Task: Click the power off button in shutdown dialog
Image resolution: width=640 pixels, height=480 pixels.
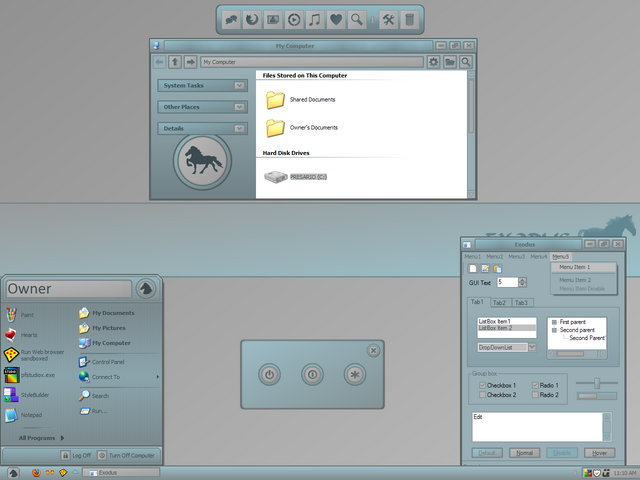Action: [x=269, y=374]
